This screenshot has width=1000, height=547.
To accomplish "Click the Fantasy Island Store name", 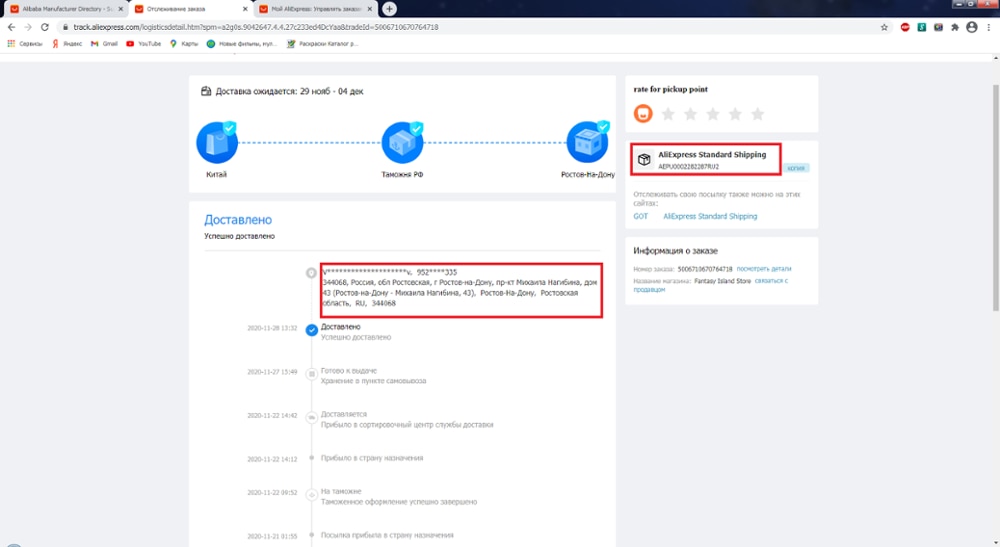I will (x=723, y=281).
